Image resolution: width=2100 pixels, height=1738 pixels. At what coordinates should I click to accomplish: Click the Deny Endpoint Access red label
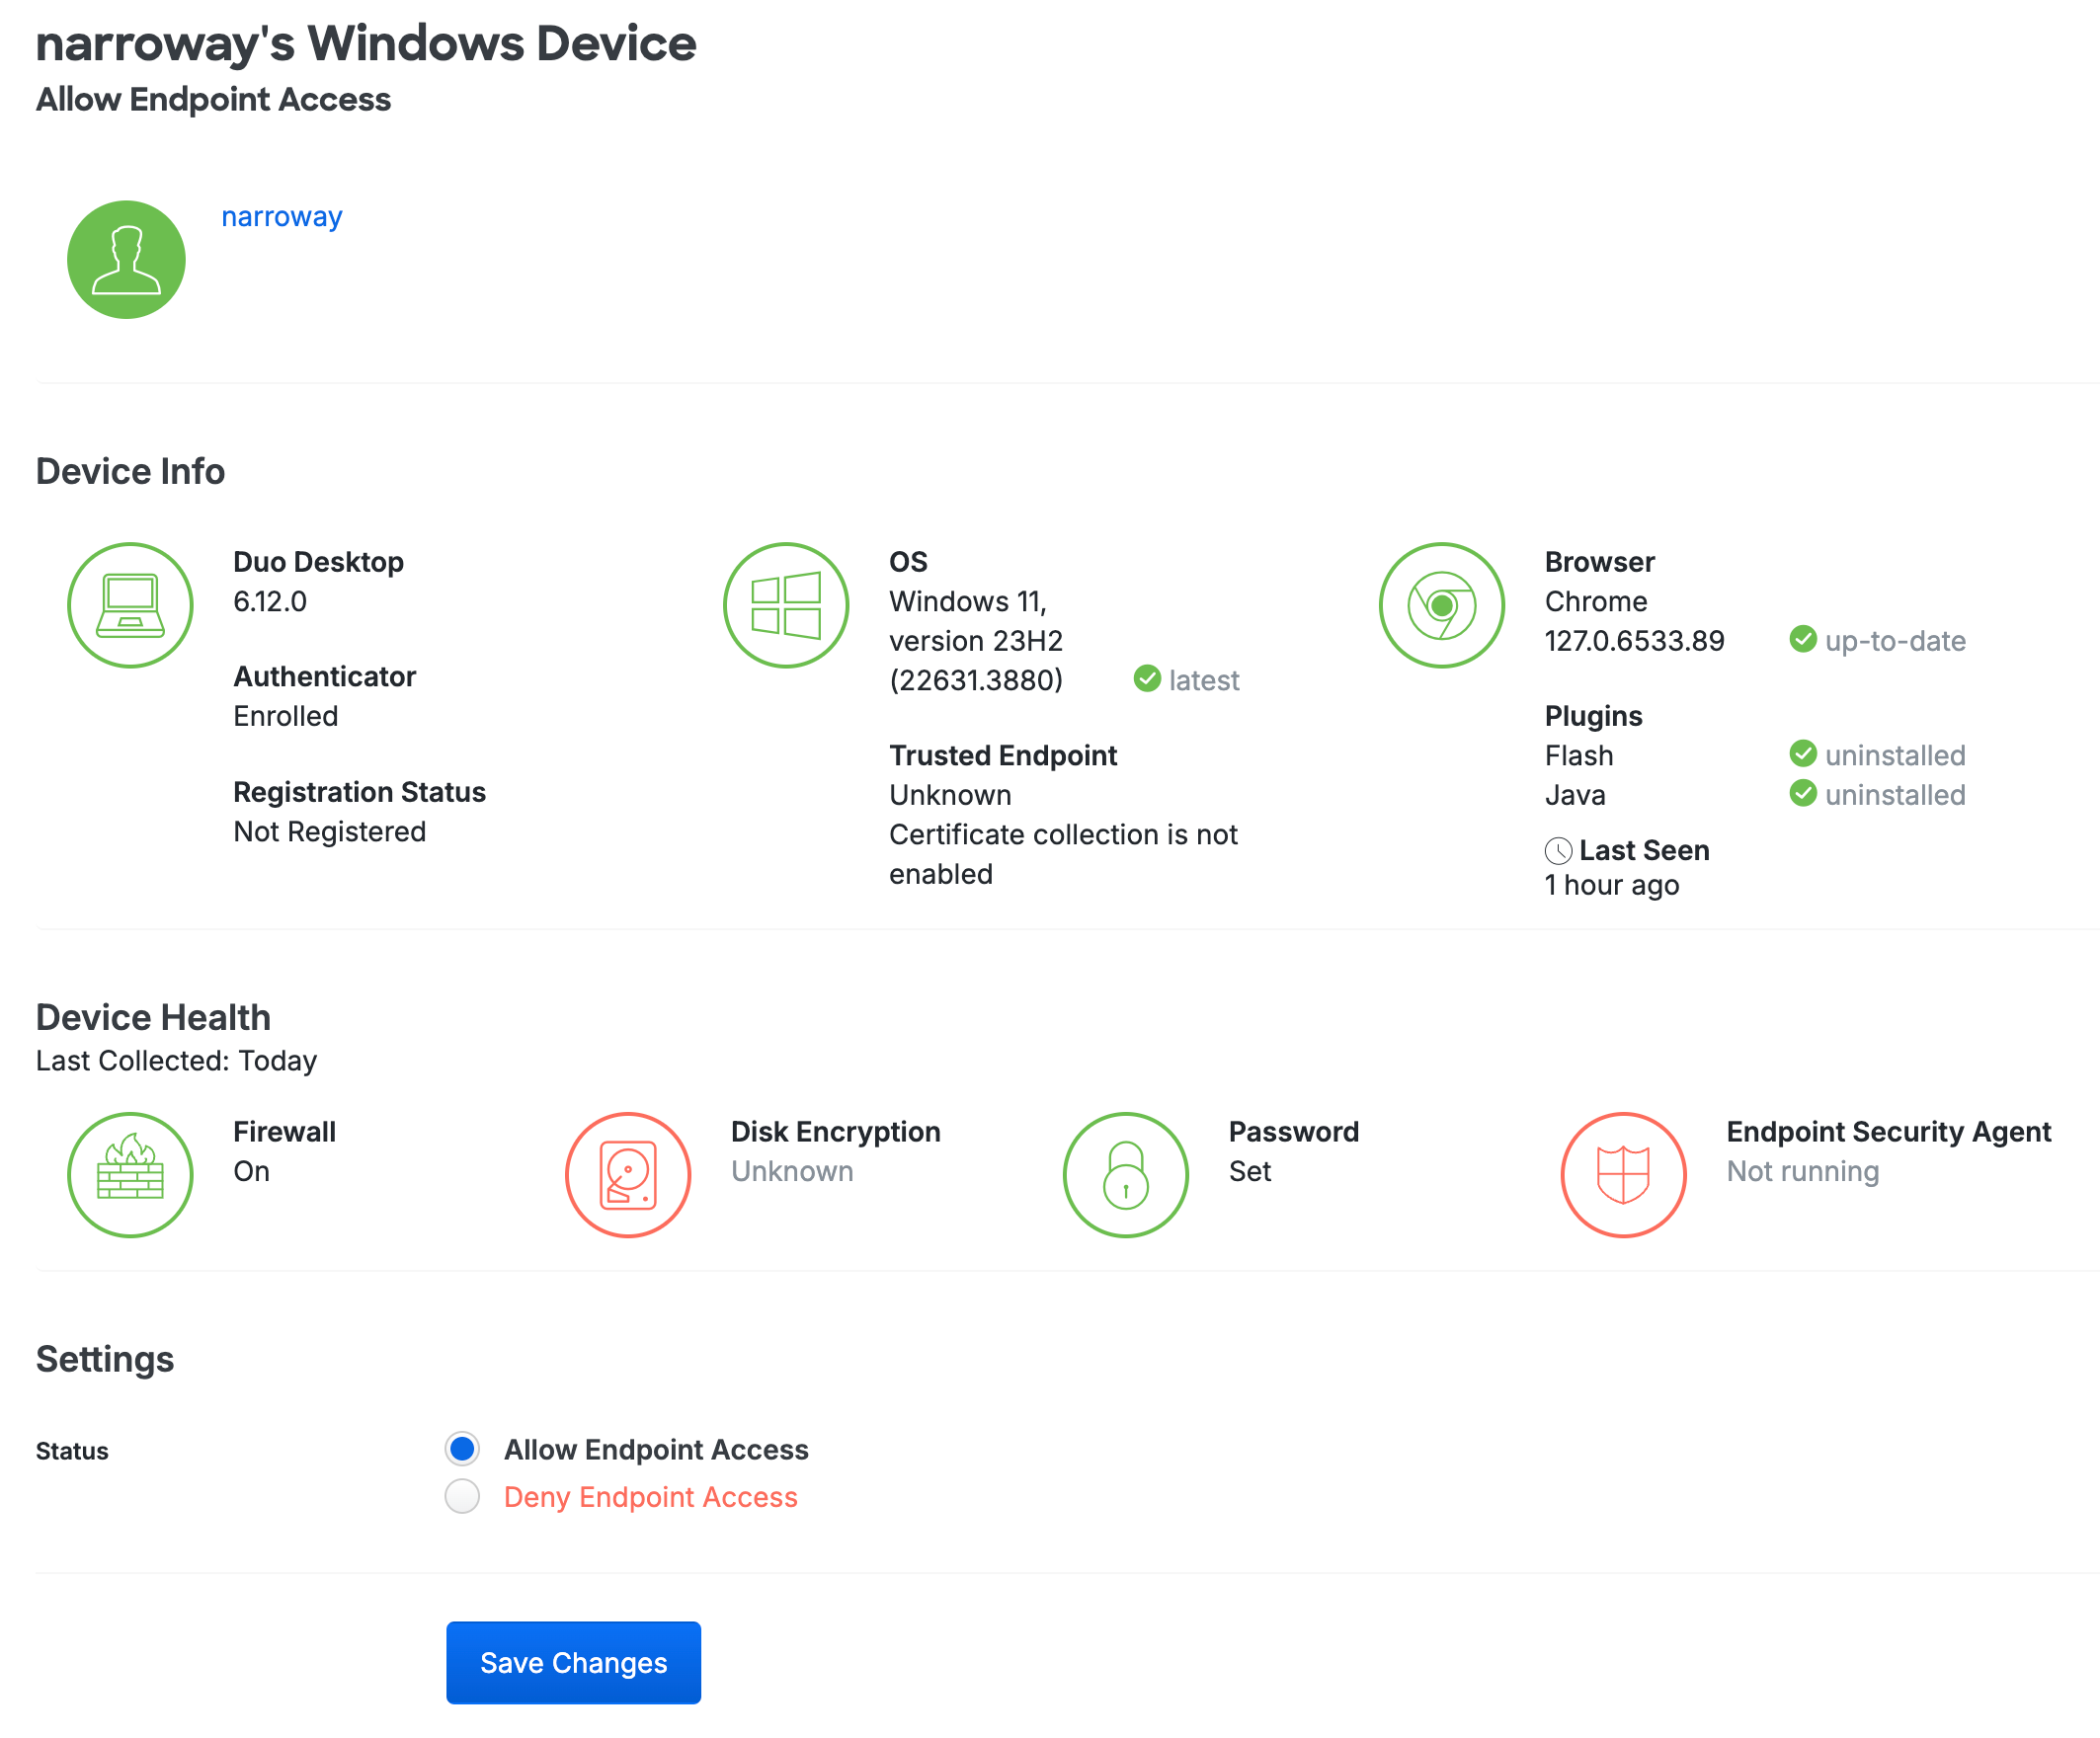tap(650, 1497)
